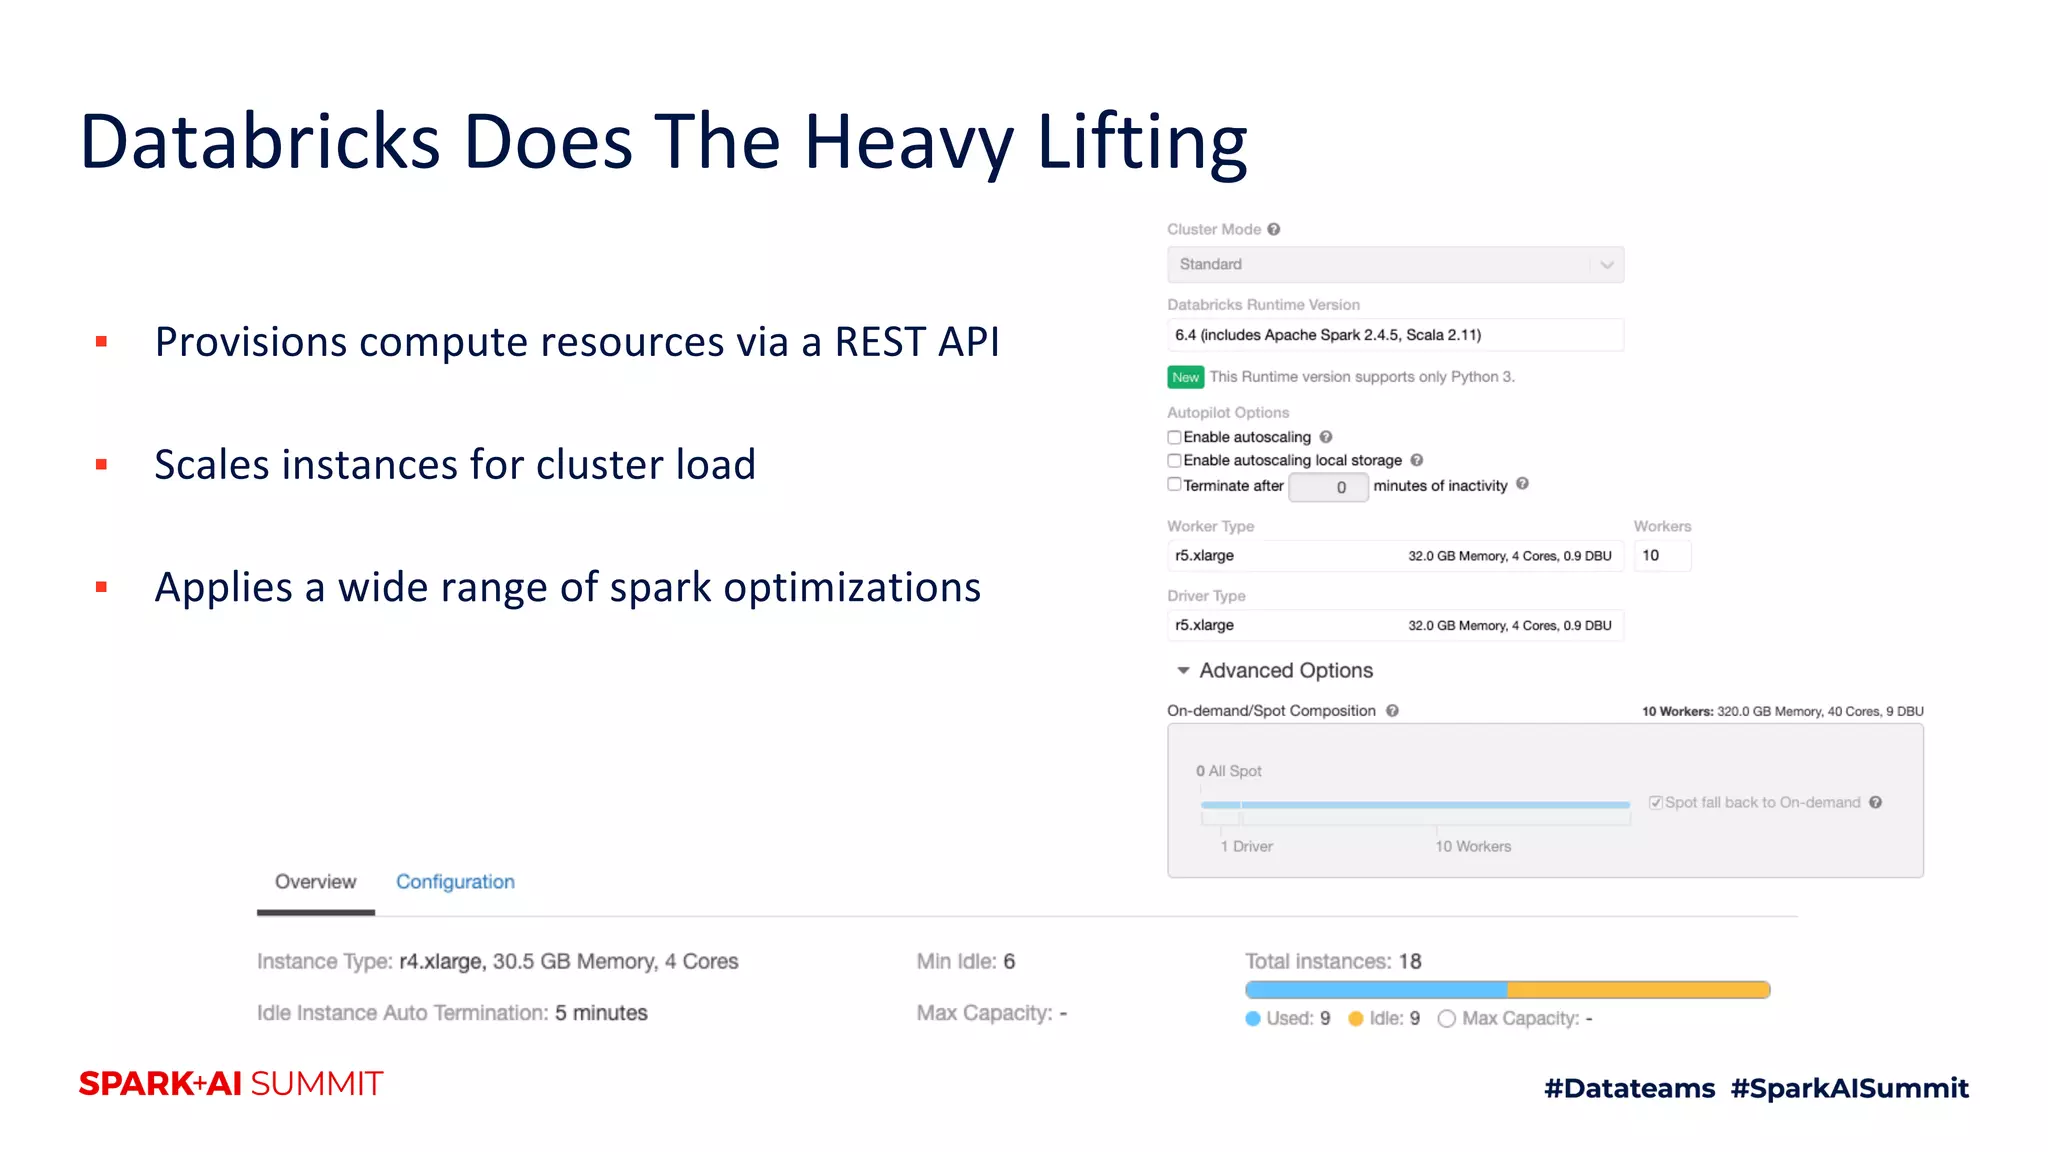
Task: Click help icon for autoscaling local storage
Action: click(1417, 460)
